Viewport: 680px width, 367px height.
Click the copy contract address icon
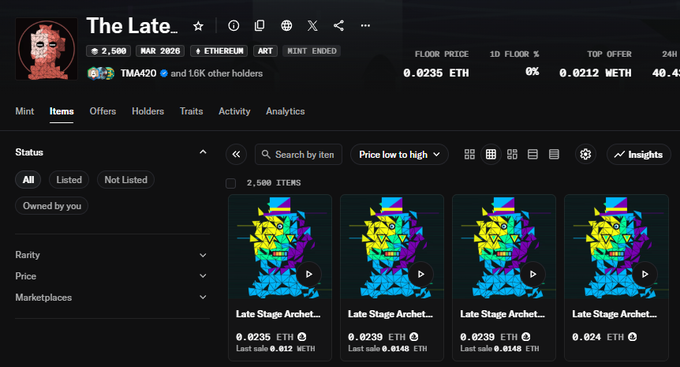tap(259, 26)
